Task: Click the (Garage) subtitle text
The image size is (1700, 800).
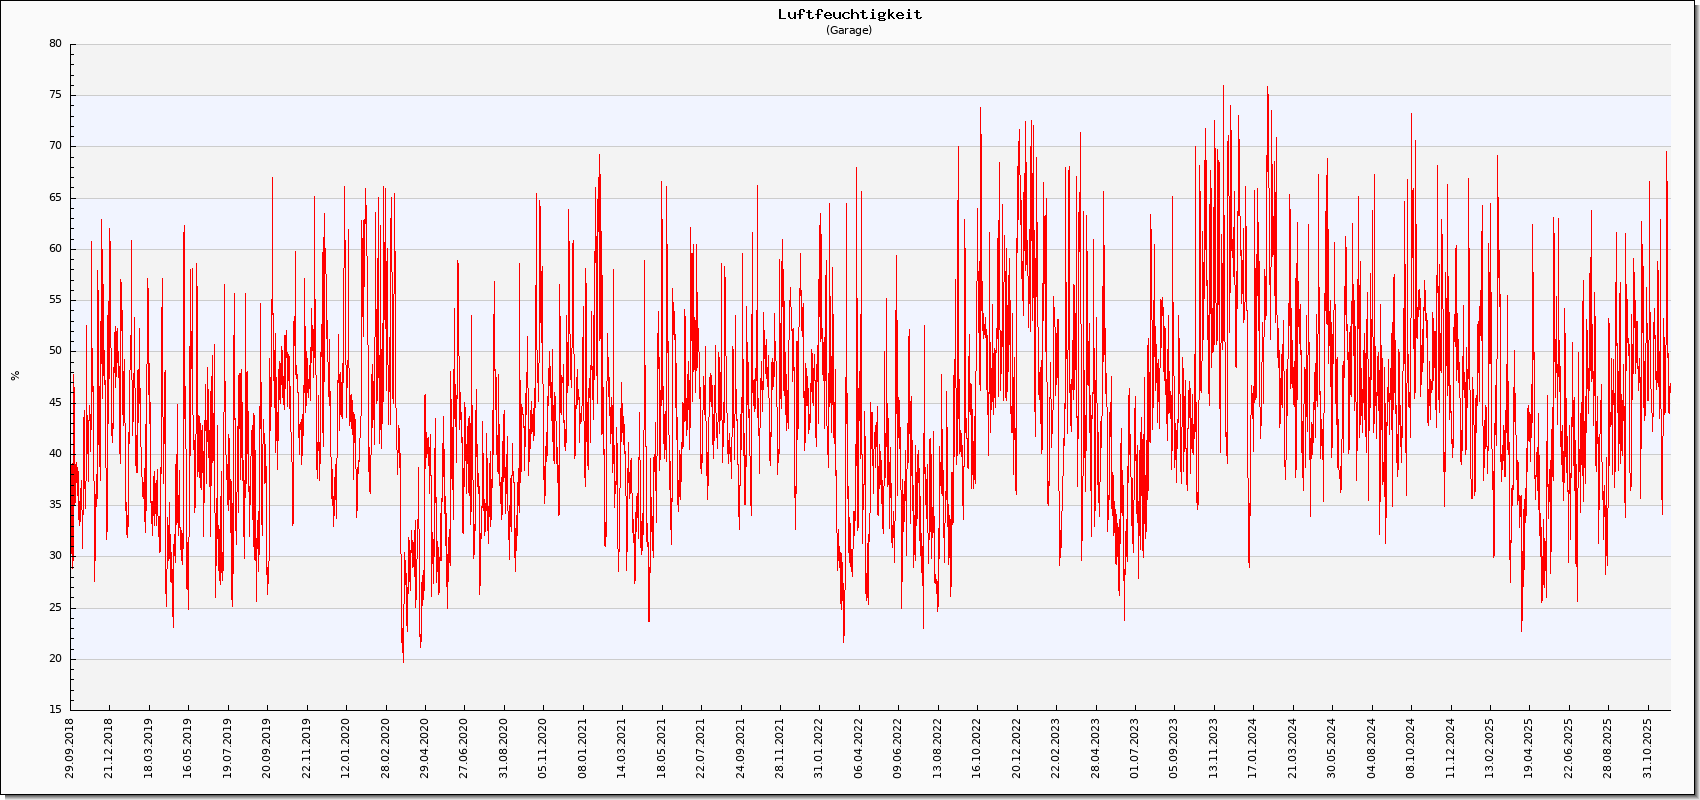Action: point(849,30)
